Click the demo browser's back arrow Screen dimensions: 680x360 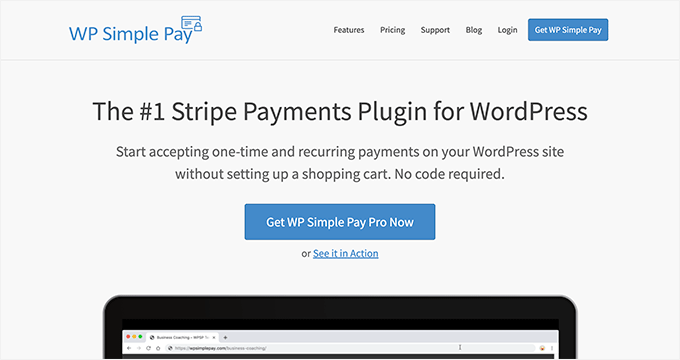(129, 348)
